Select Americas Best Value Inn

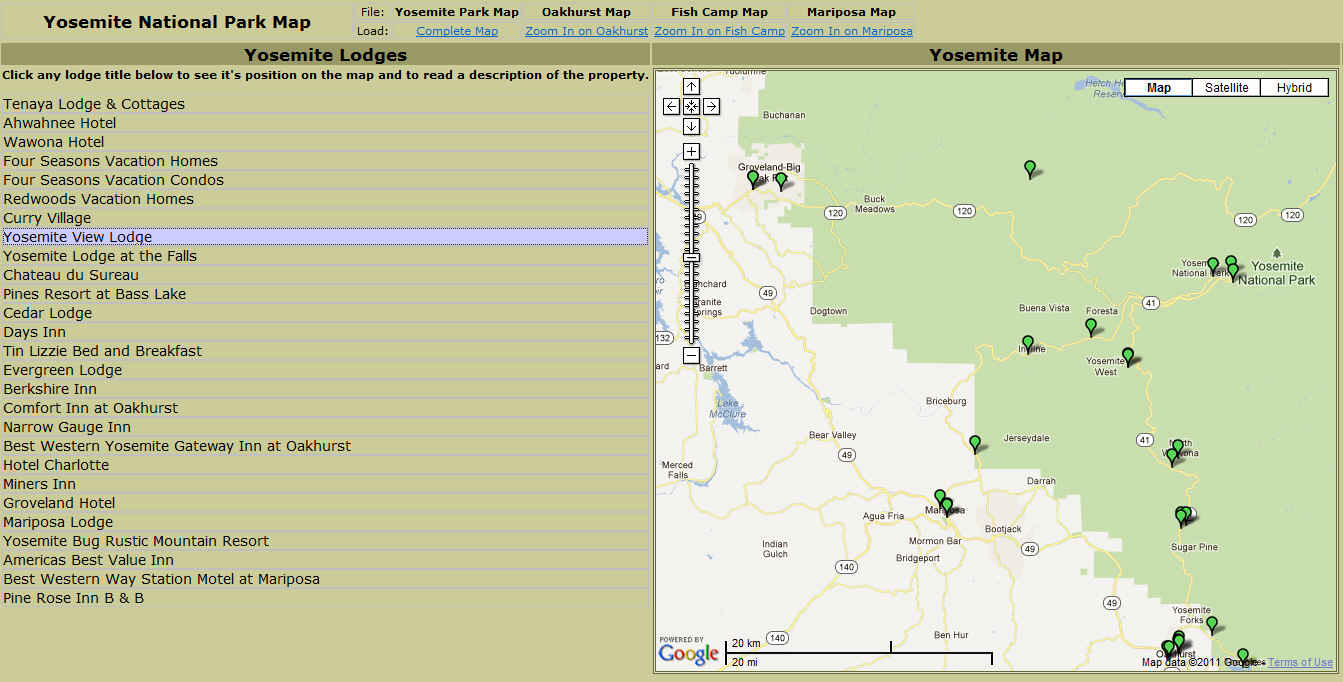[325, 560]
